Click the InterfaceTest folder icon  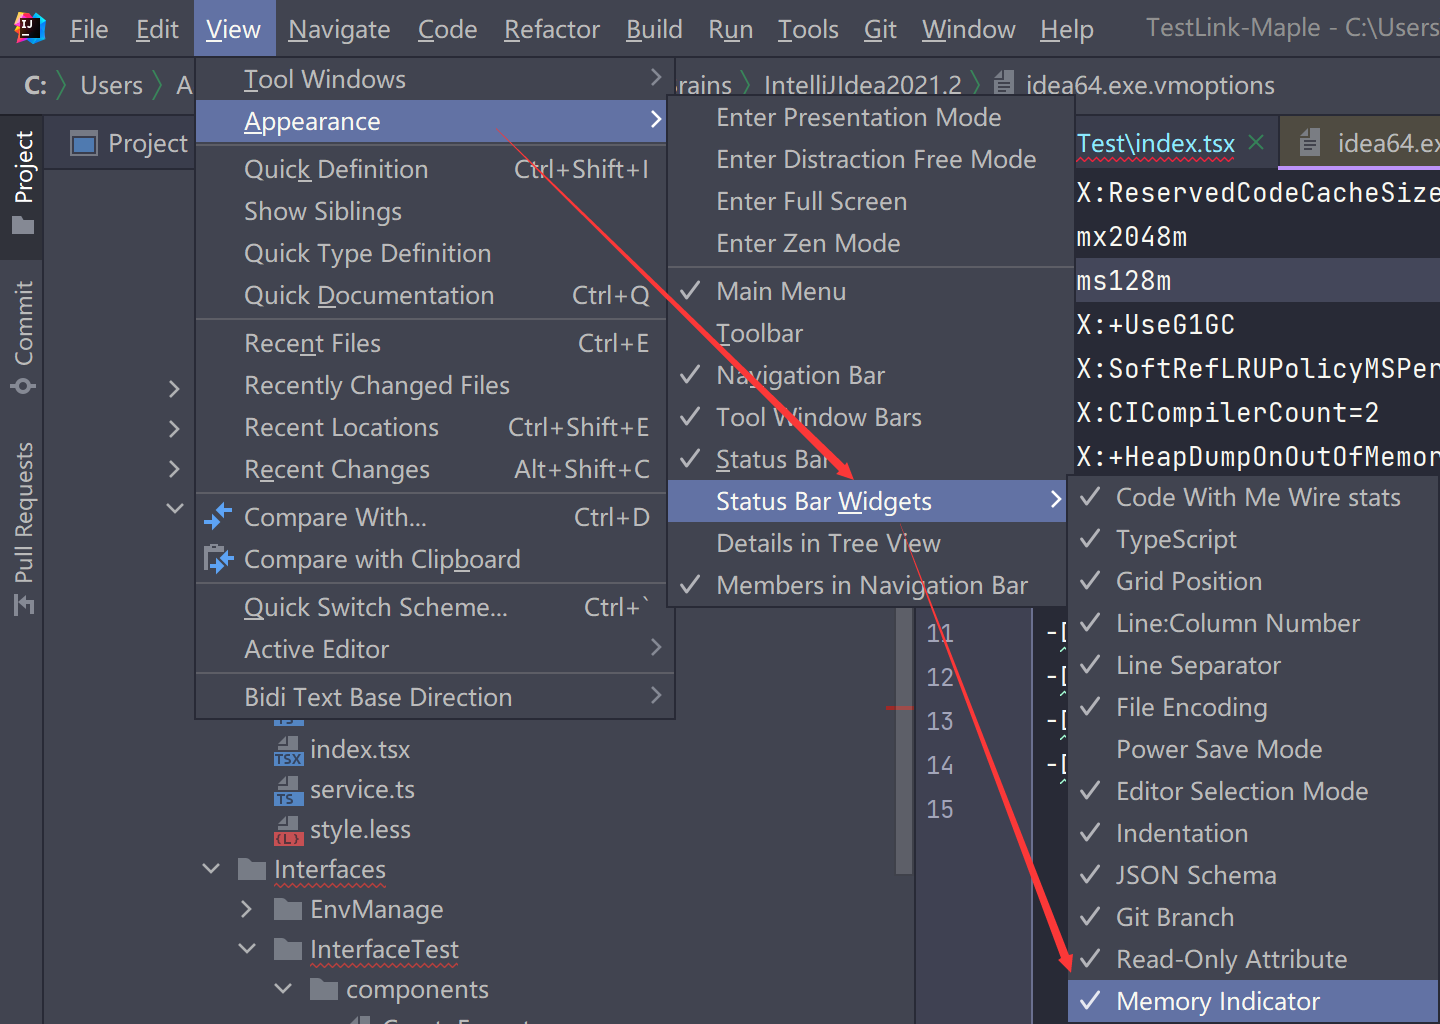(288, 949)
